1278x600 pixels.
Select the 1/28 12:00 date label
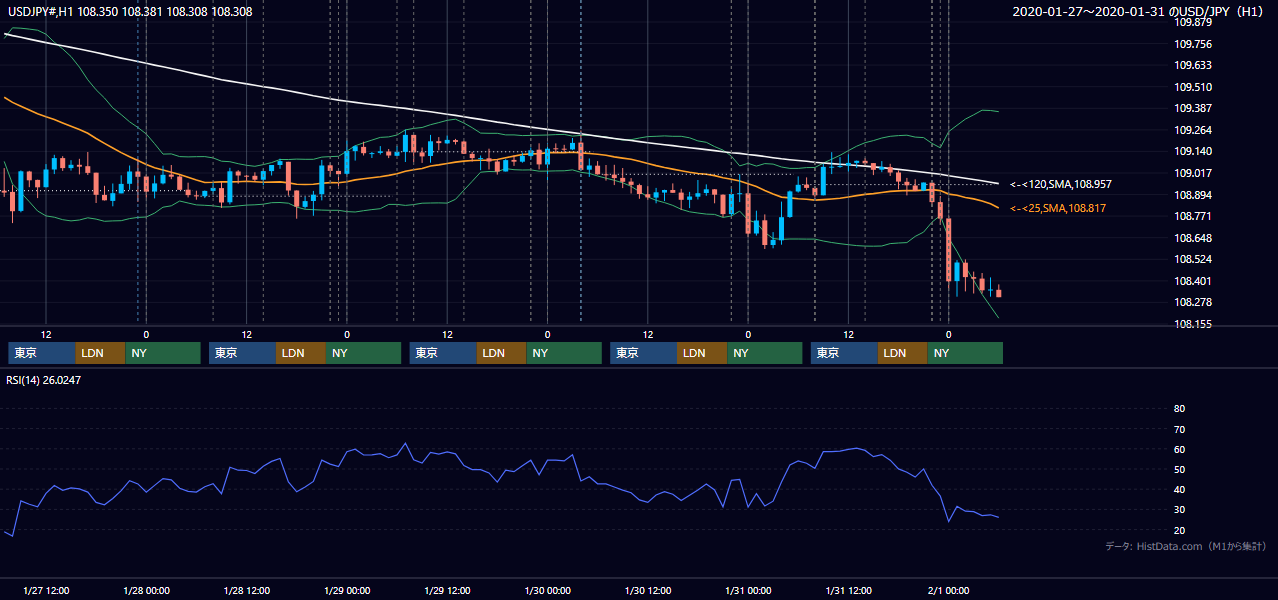(x=247, y=591)
